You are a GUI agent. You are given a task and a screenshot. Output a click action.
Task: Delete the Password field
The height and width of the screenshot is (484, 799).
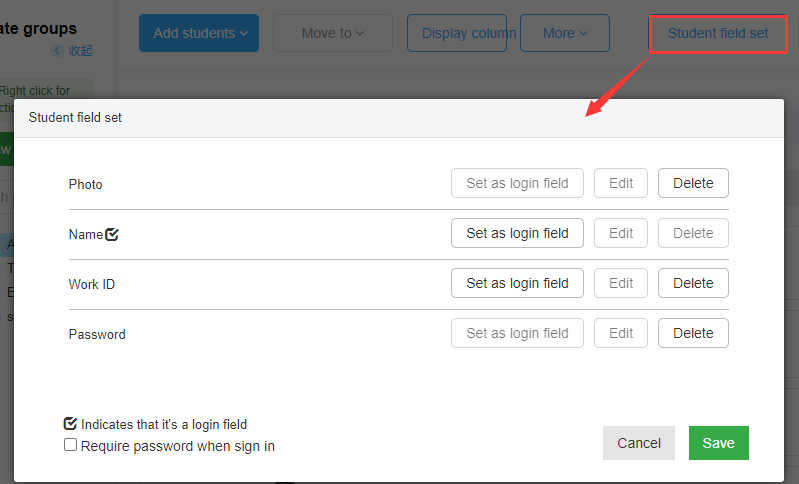693,333
